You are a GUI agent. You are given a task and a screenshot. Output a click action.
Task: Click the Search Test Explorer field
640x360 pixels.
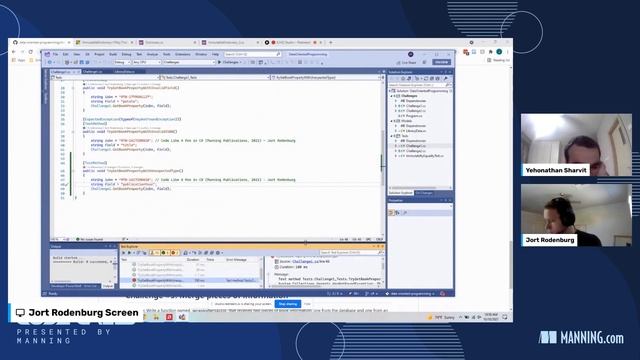[351, 253]
